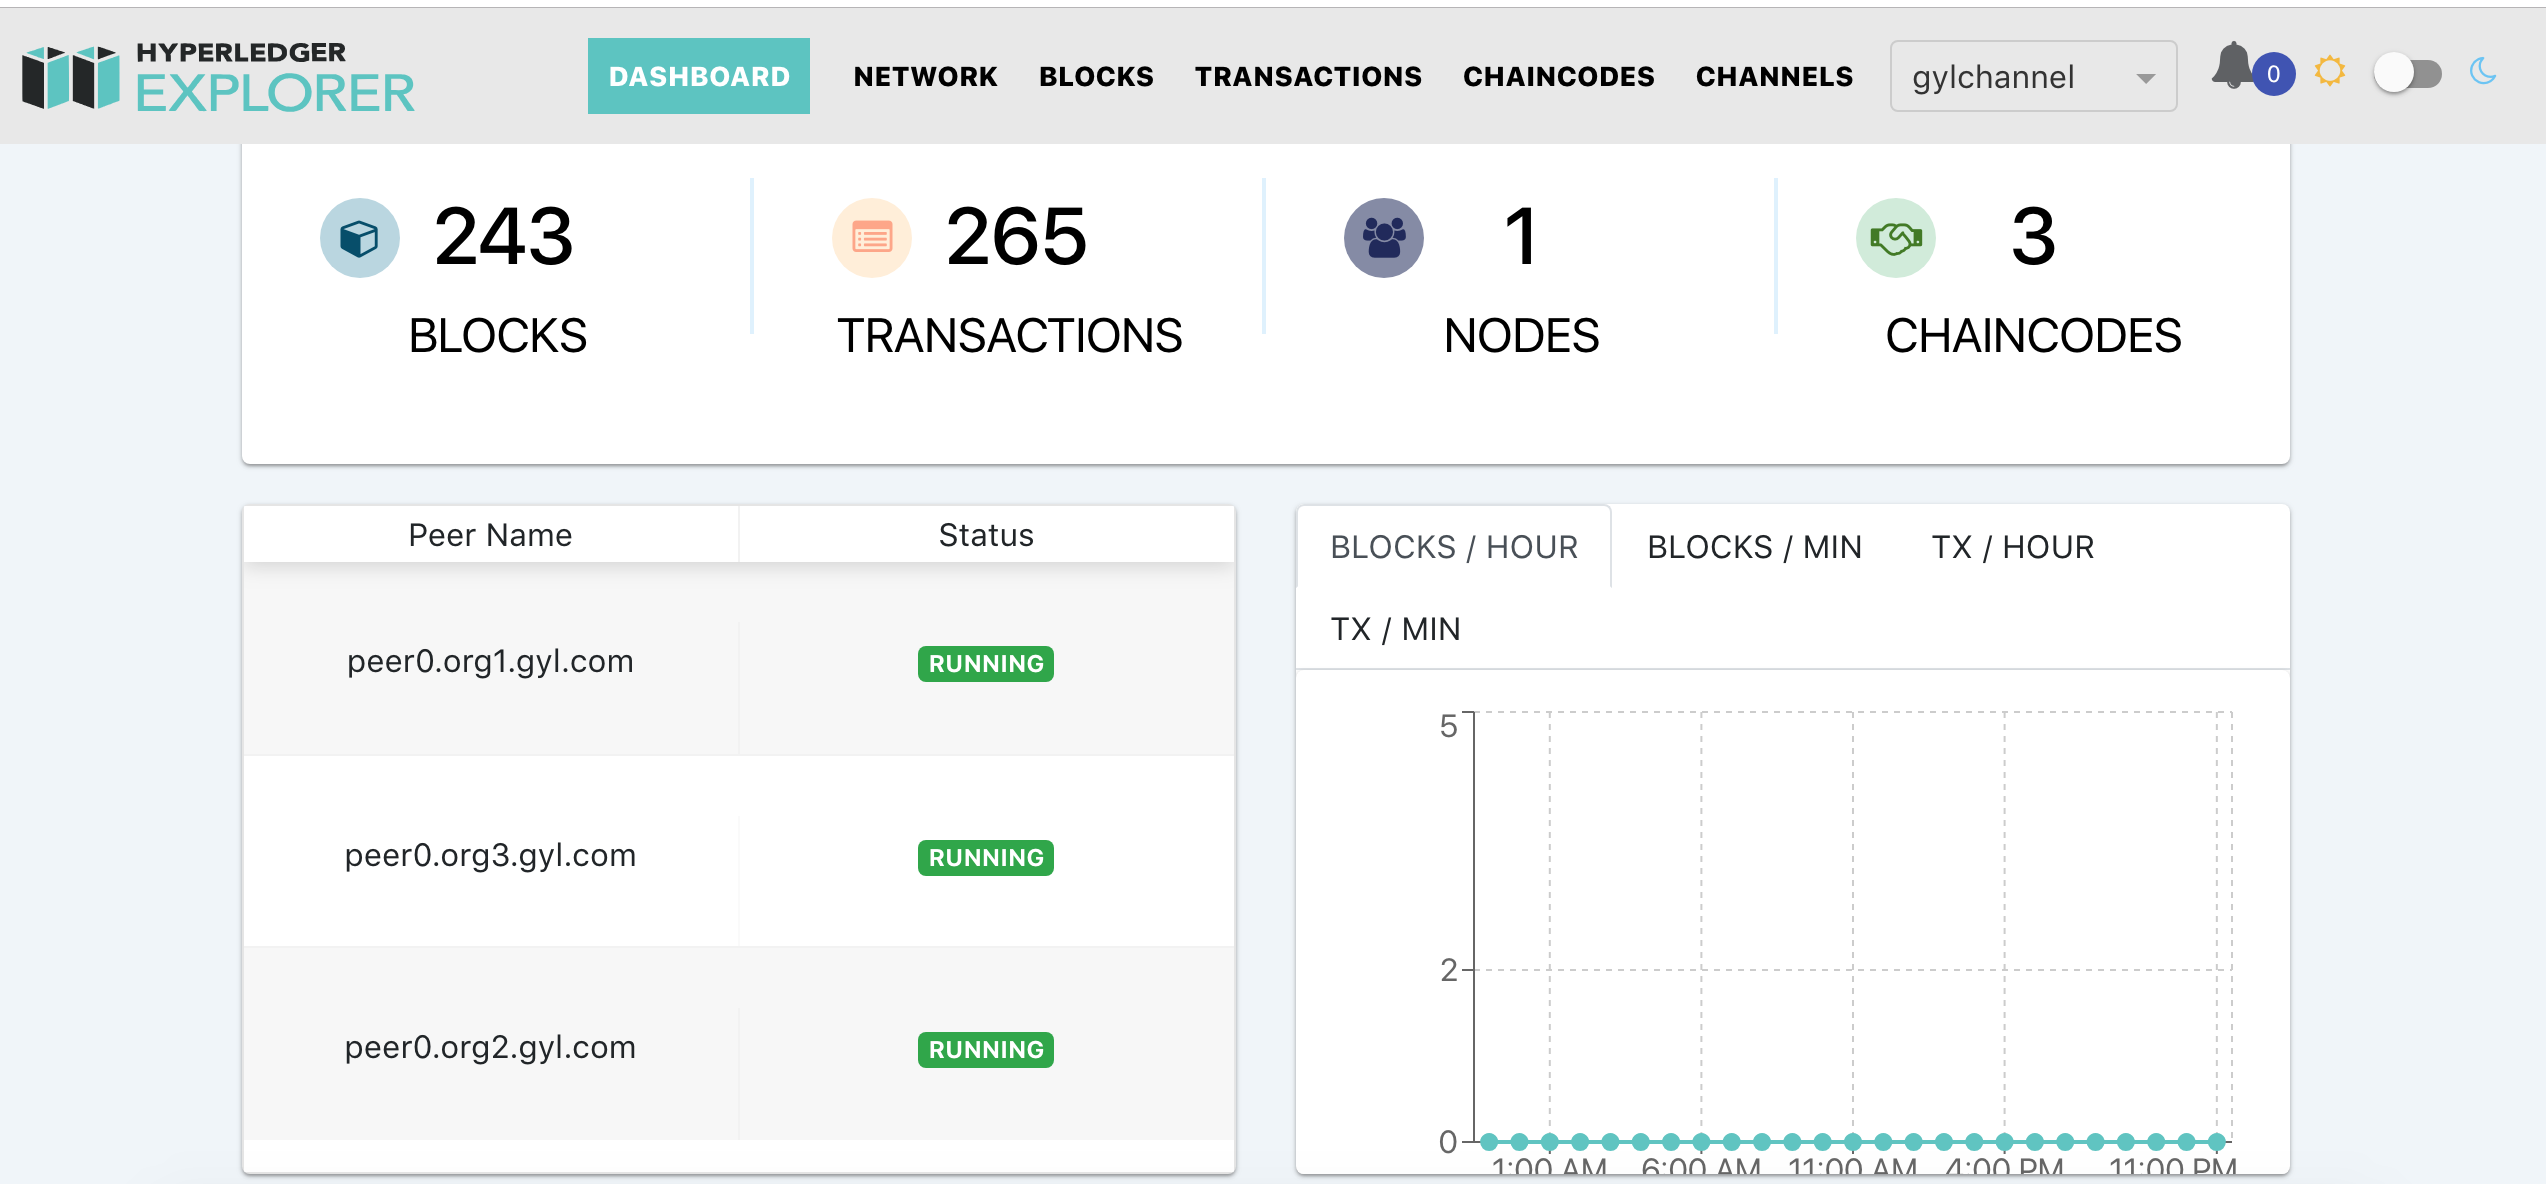Click the RUNNING status badge for peer0.org1.gyl.com

click(985, 663)
